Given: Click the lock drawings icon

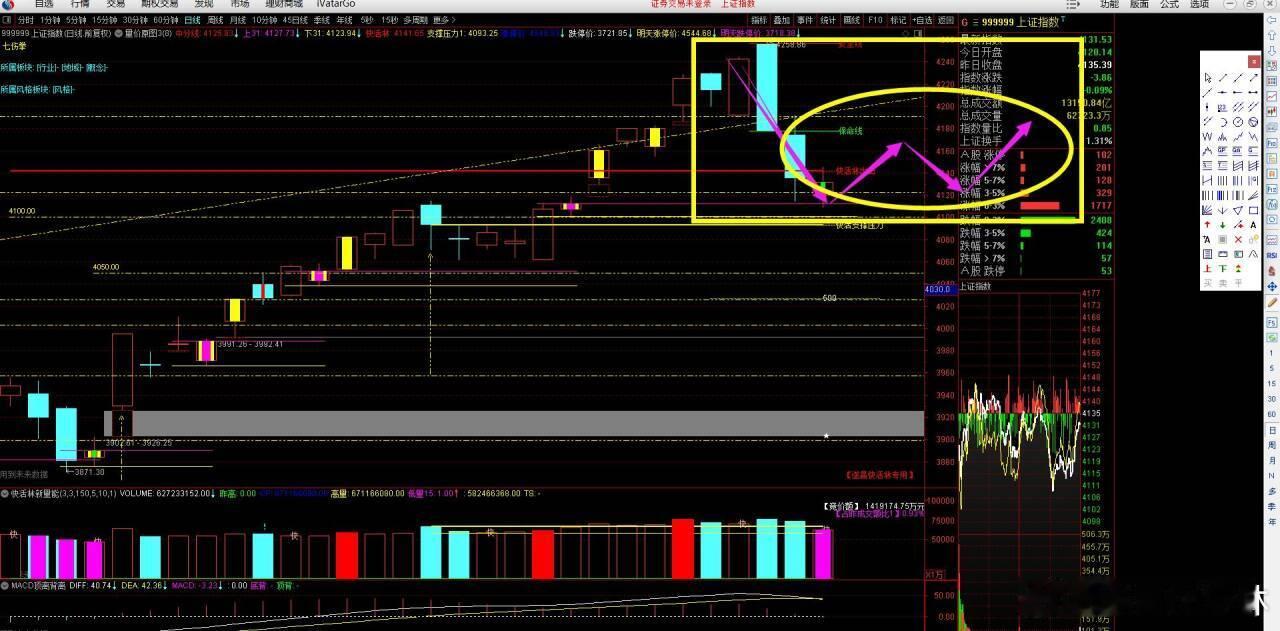Looking at the screenshot, I should click(1253, 239).
